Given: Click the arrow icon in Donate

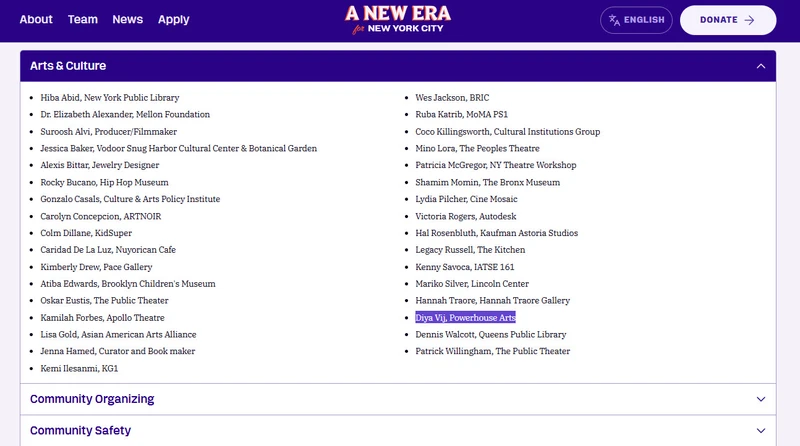Looking at the screenshot, I should (x=749, y=20).
